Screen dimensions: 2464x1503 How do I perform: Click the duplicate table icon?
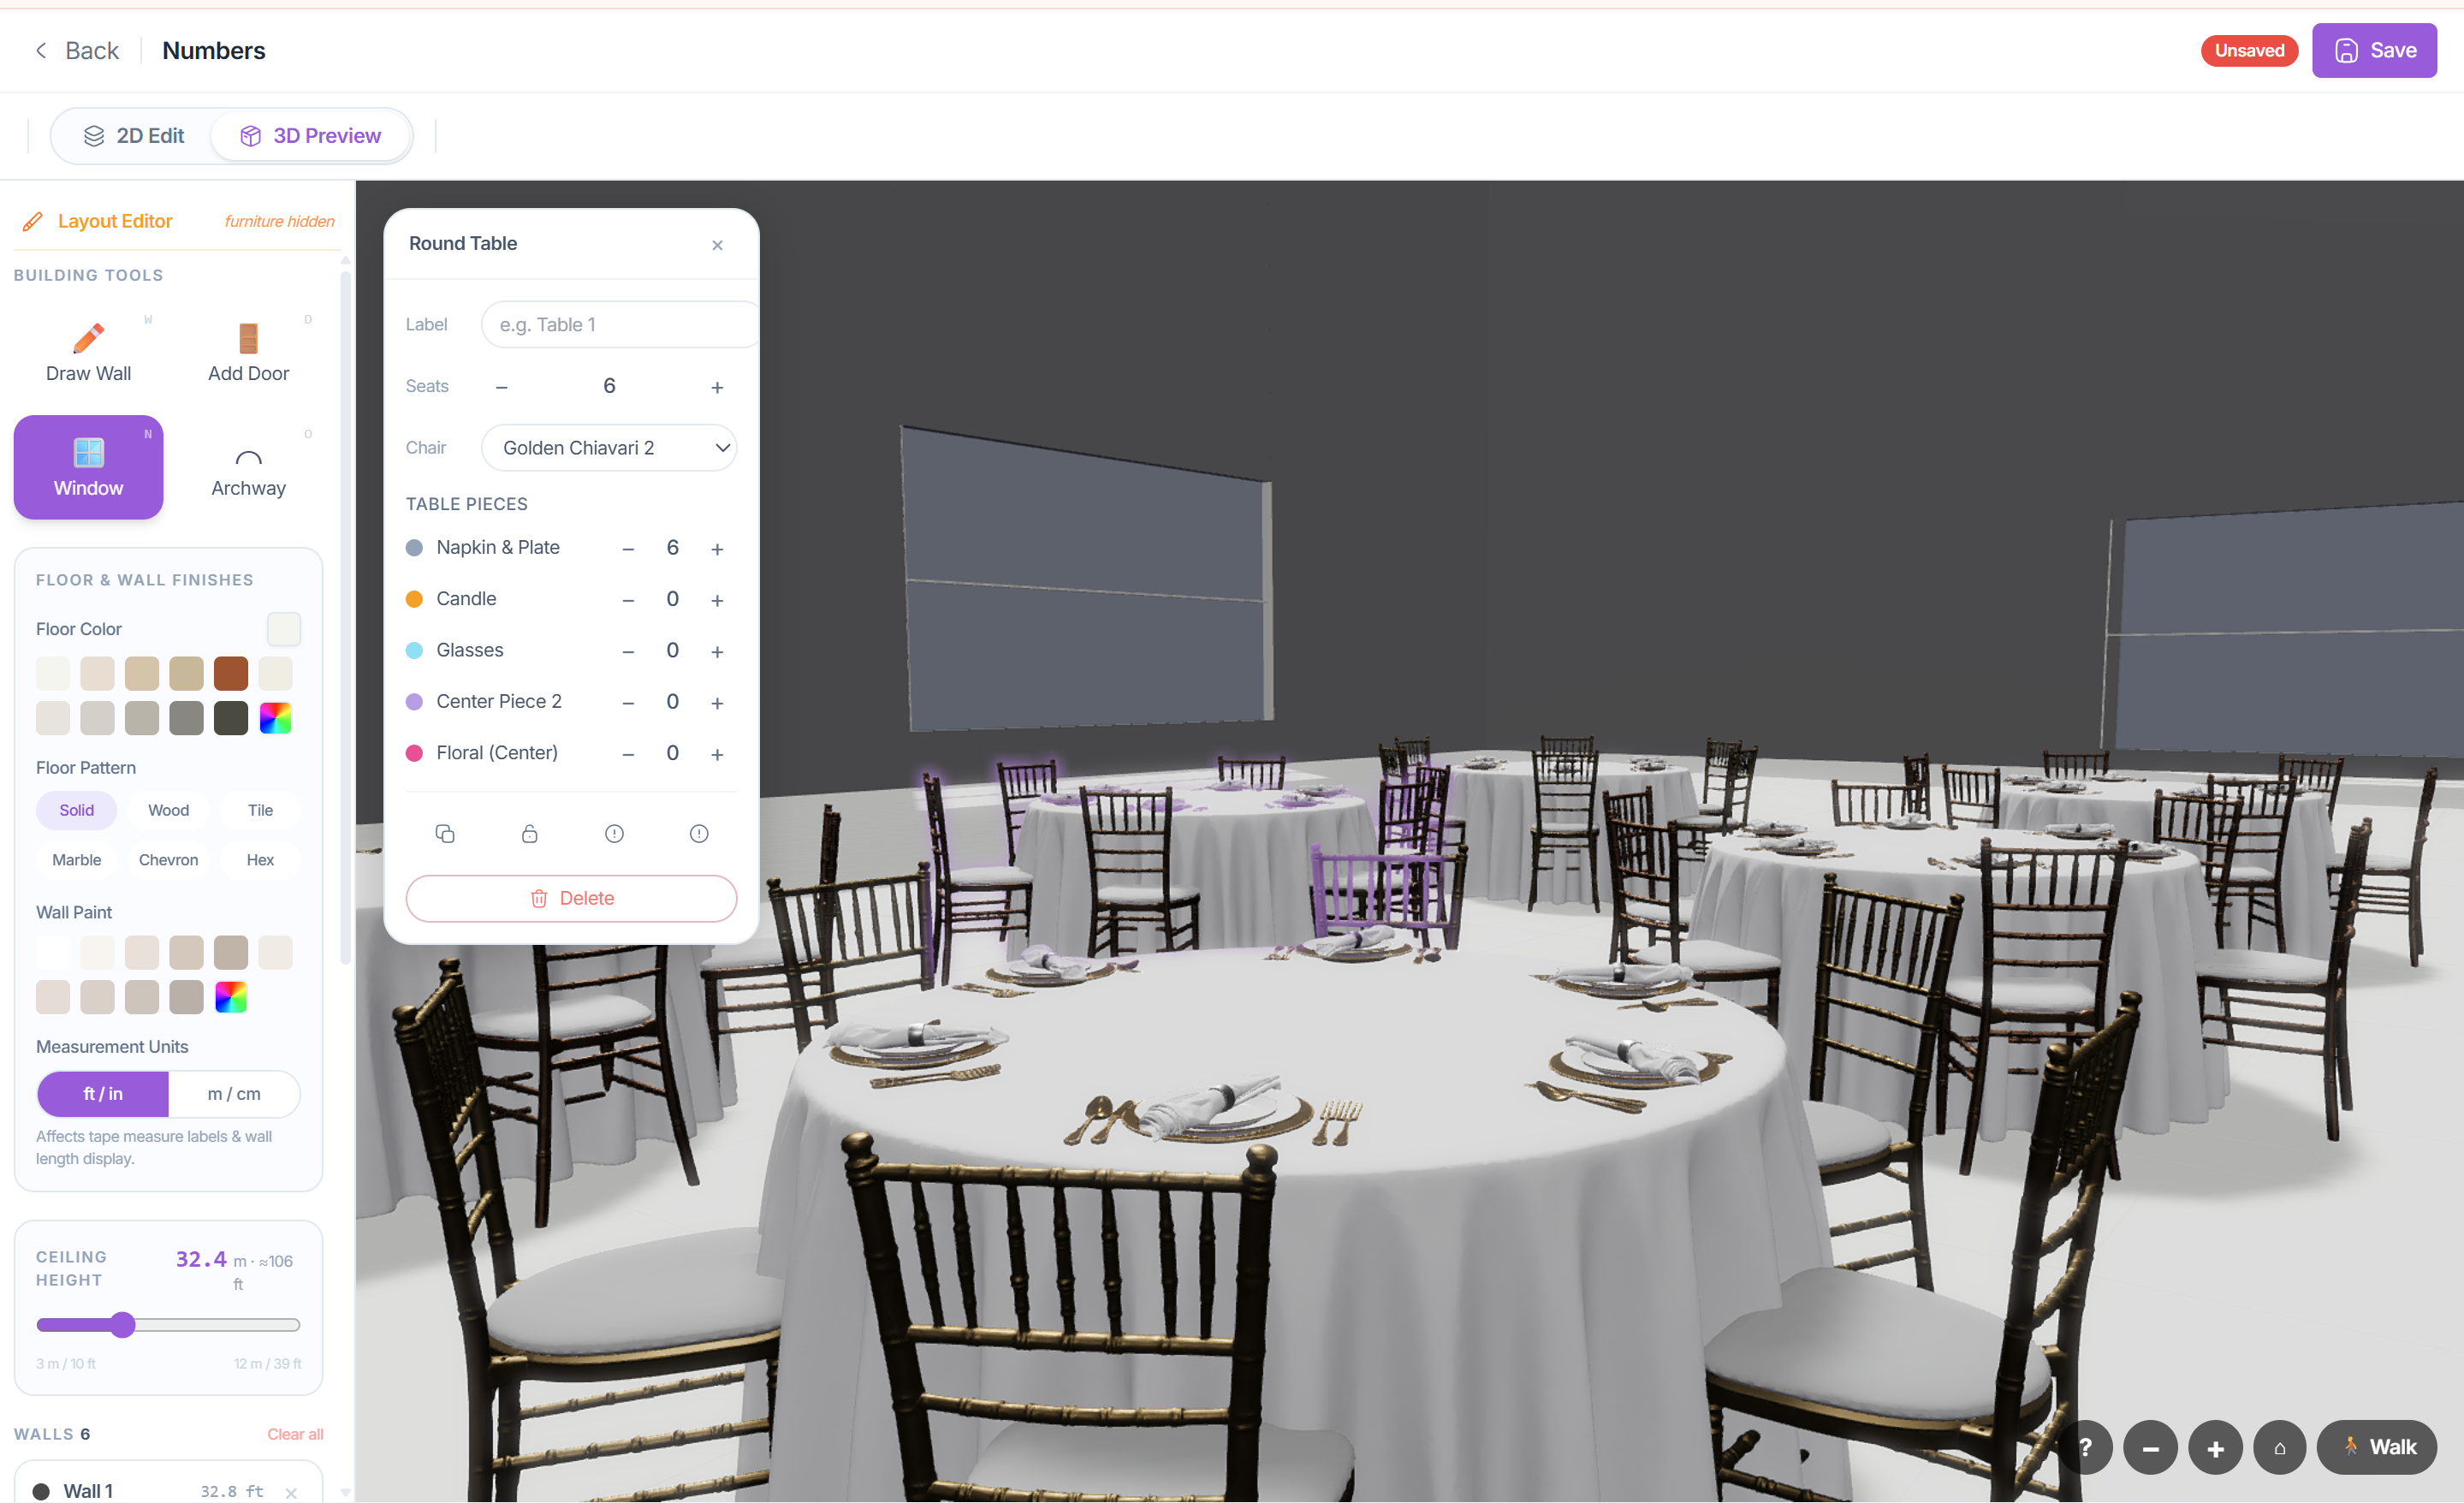(x=445, y=833)
